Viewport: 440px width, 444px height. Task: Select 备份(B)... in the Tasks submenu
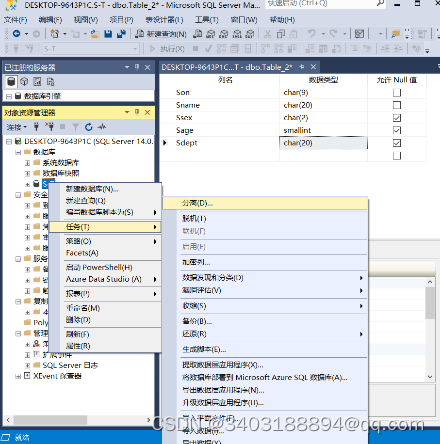265,321
